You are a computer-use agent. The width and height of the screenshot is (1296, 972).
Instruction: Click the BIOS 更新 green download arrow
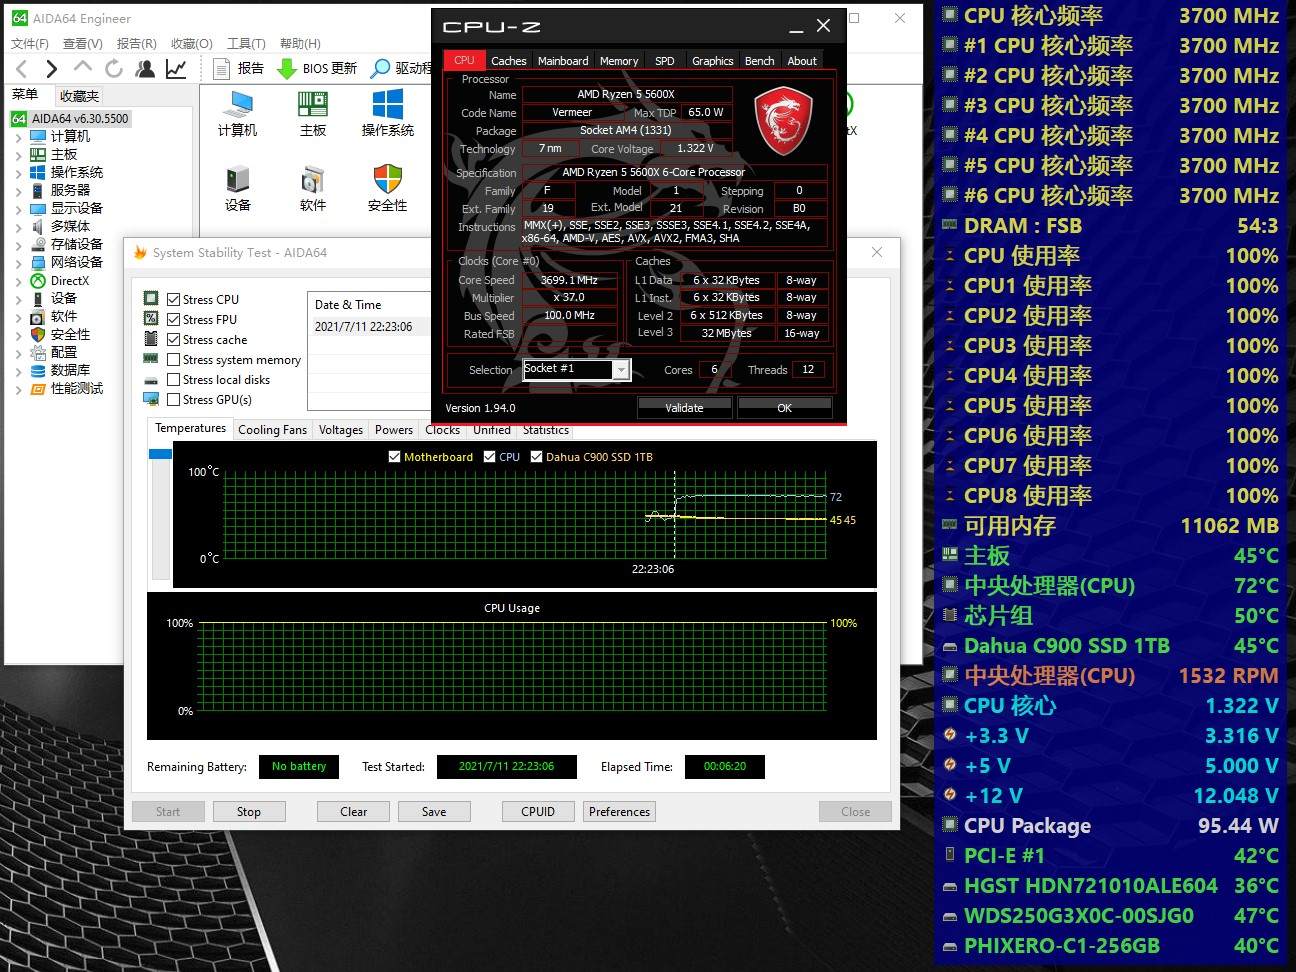(x=286, y=68)
